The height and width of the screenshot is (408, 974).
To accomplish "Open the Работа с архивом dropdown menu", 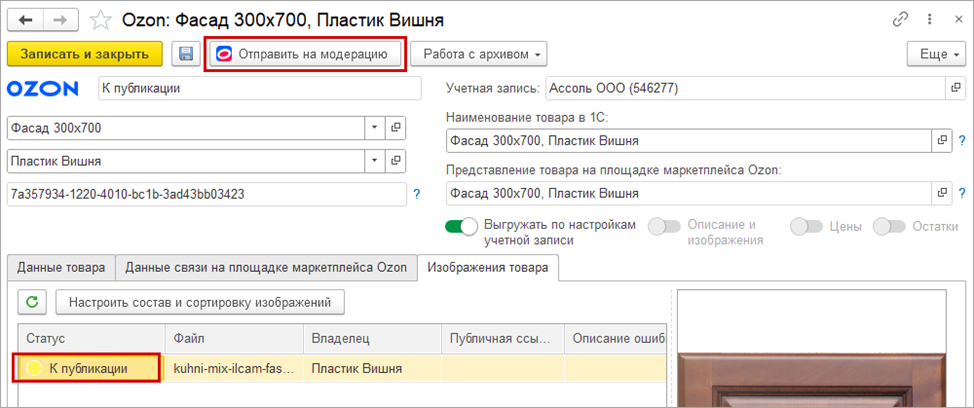I will (x=479, y=54).
